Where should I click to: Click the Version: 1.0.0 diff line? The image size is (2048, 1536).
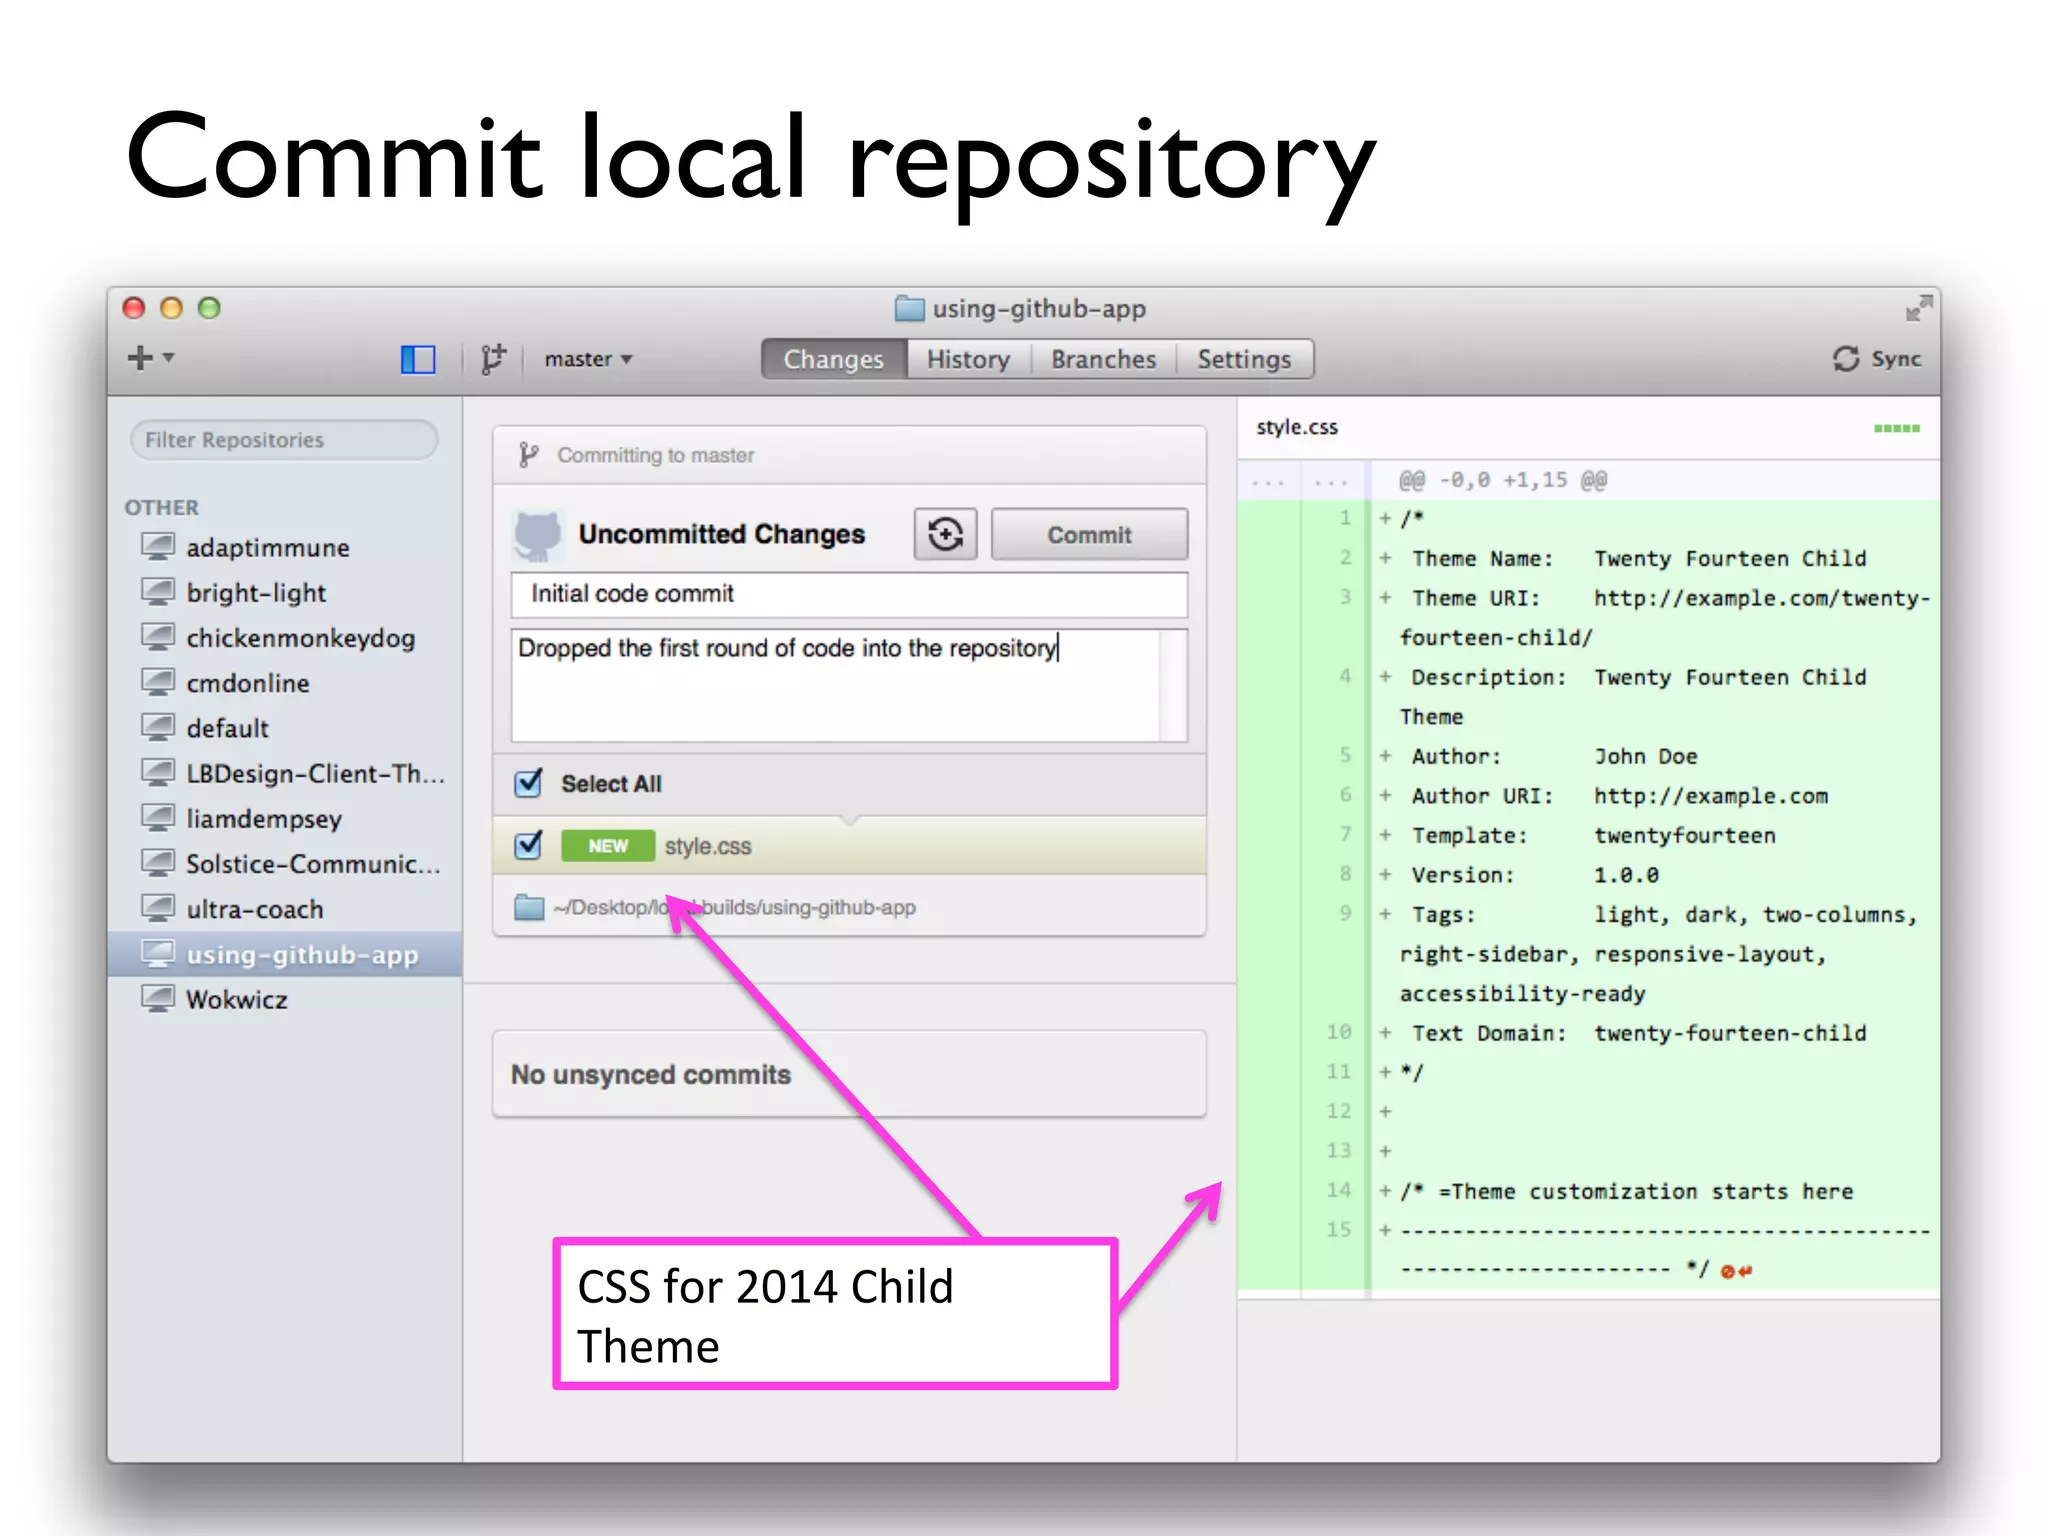click(x=1534, y=875)
